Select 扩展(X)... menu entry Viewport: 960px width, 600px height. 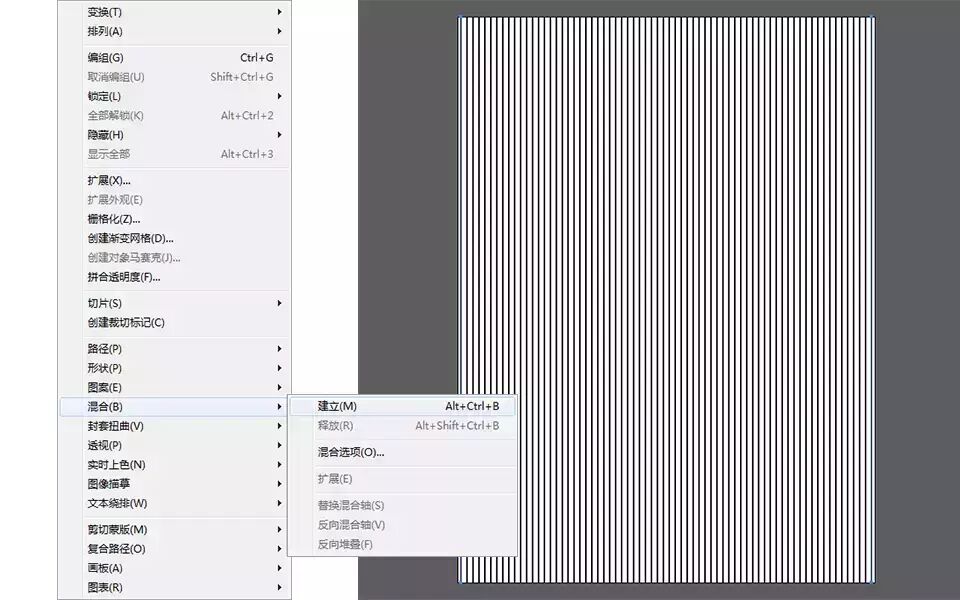point(174,181)
